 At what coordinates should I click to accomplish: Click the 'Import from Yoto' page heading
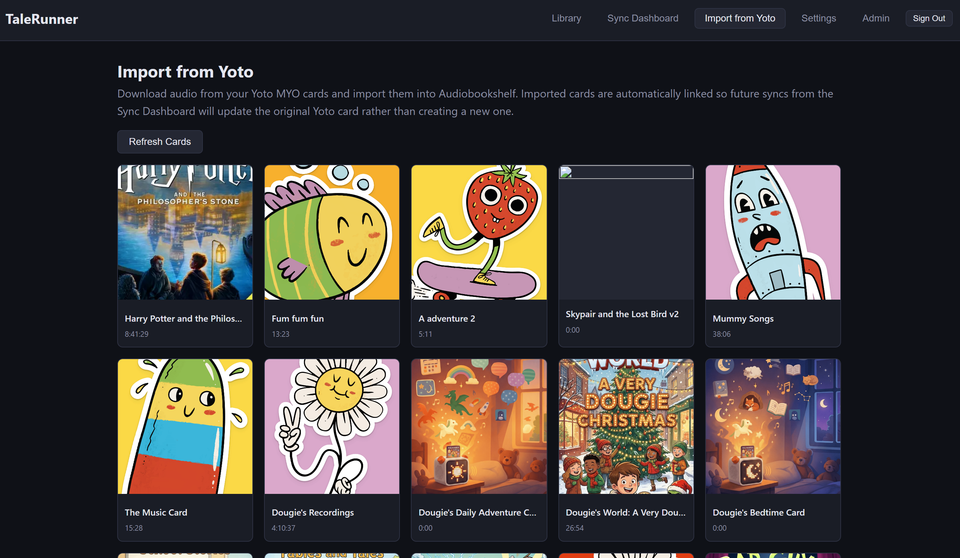pyautogui.click(x=186, y=72)
